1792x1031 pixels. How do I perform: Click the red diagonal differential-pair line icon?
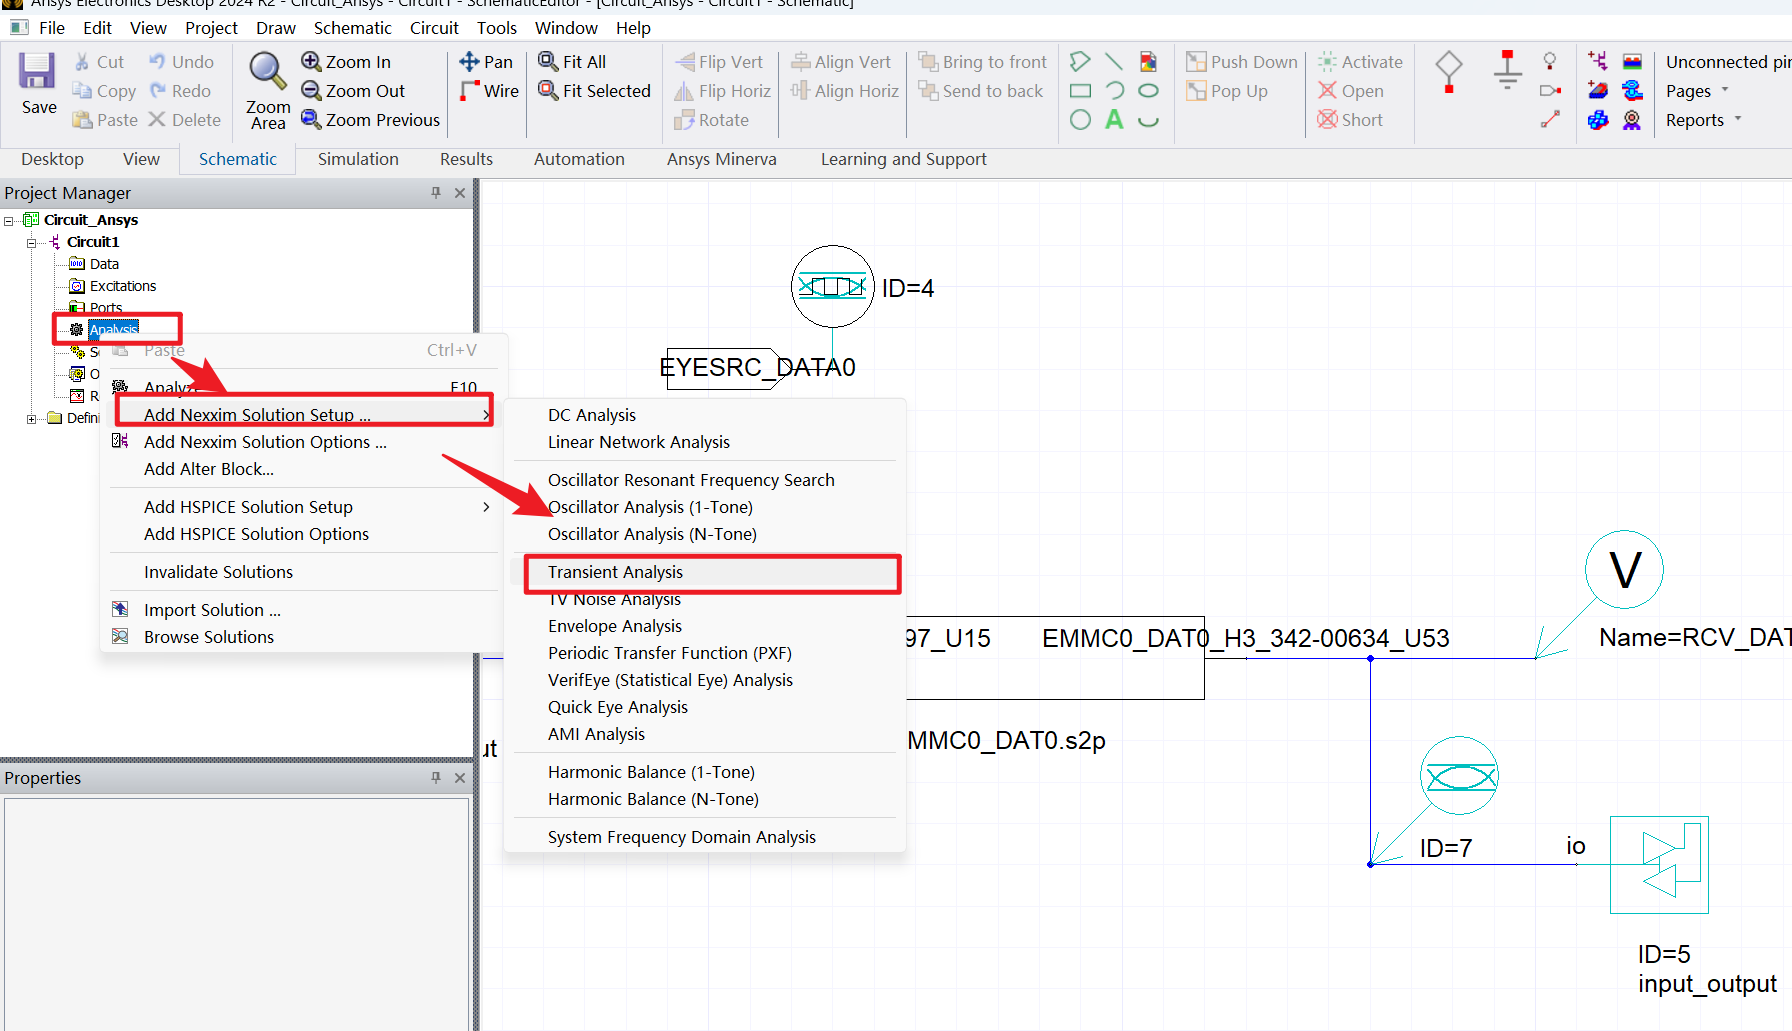click(x=1550, y=120)
